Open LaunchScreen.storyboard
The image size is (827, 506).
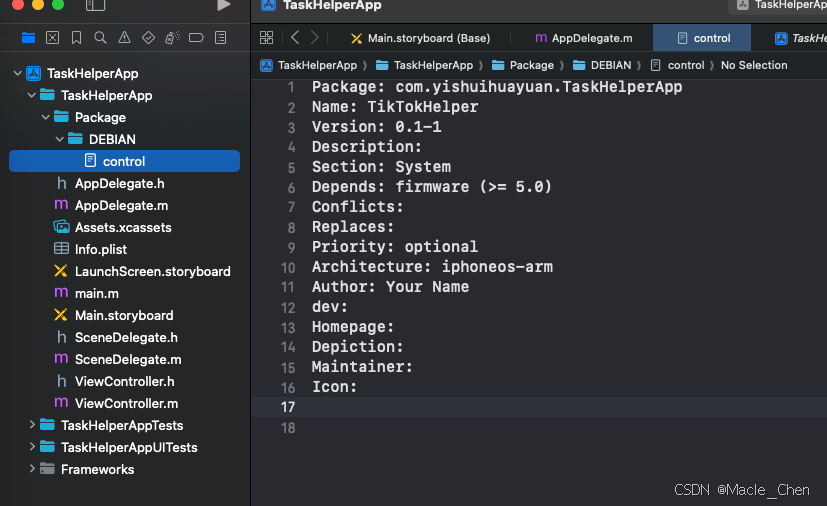tap(152, 271)
